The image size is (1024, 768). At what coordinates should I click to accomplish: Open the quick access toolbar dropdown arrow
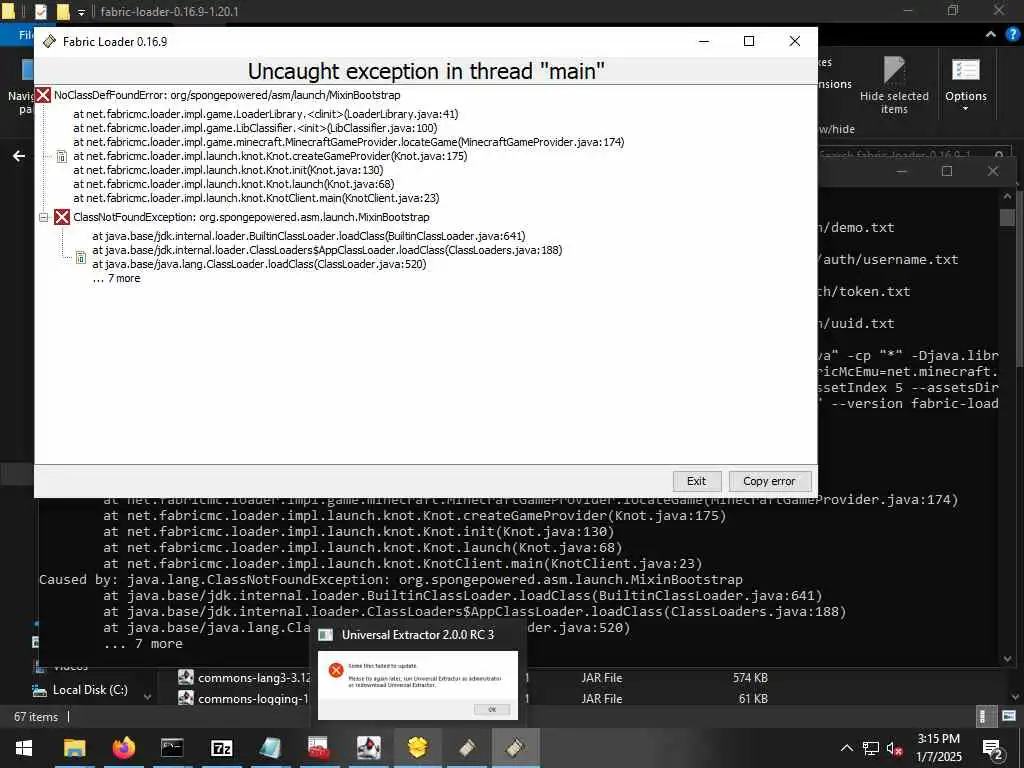tap(81, 12)
